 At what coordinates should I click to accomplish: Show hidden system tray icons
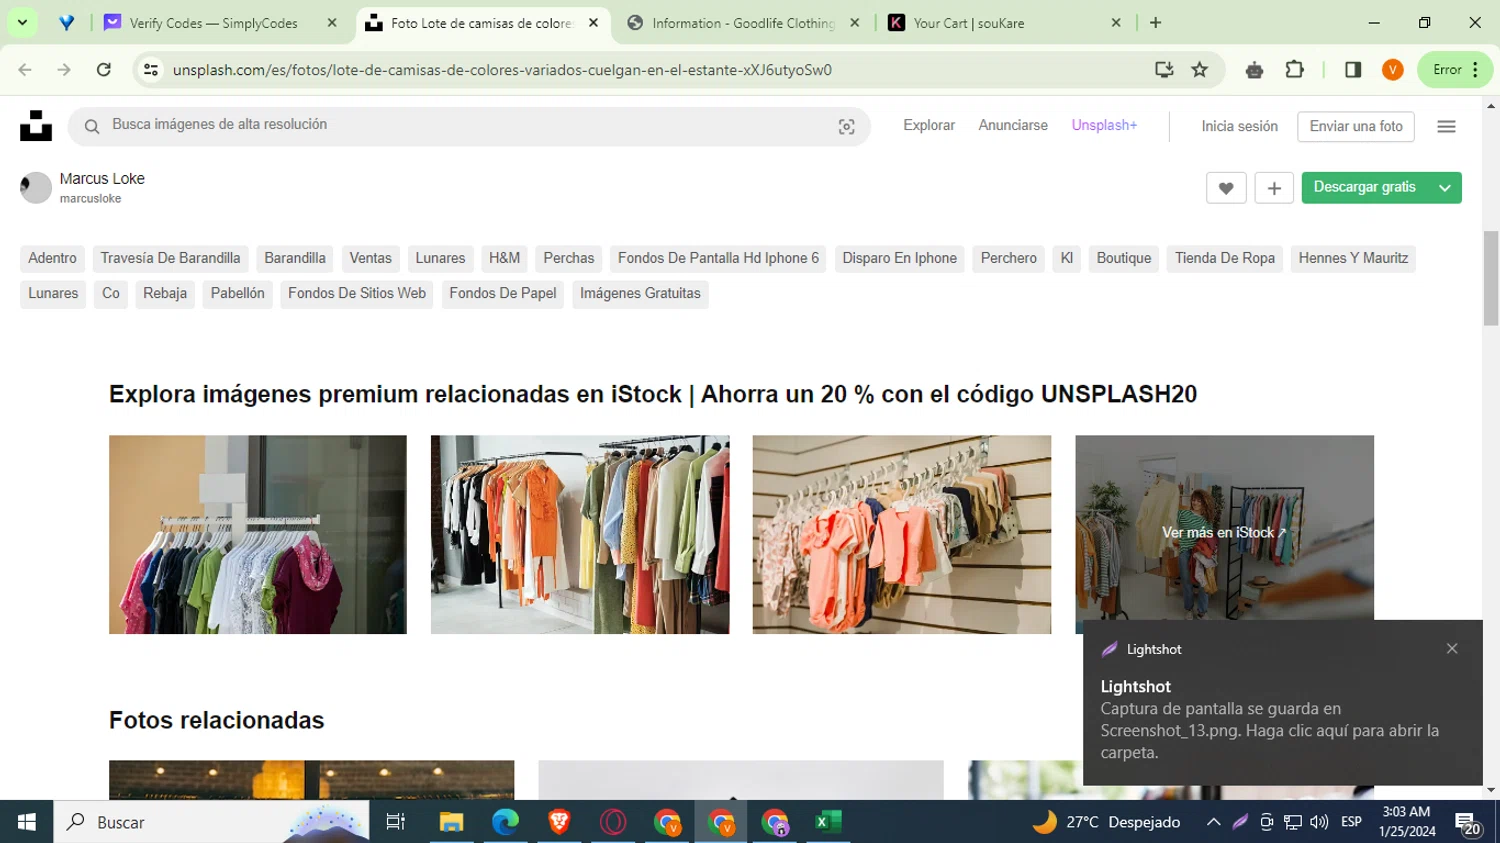tap(1213, 822)
